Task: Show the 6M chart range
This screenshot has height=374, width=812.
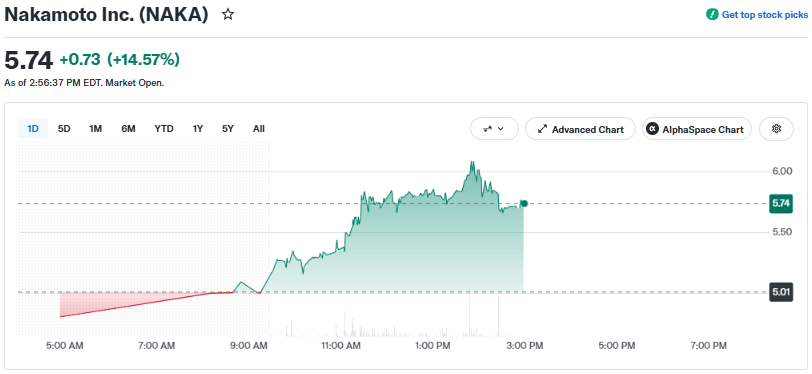Action: [x=128, y=129]
